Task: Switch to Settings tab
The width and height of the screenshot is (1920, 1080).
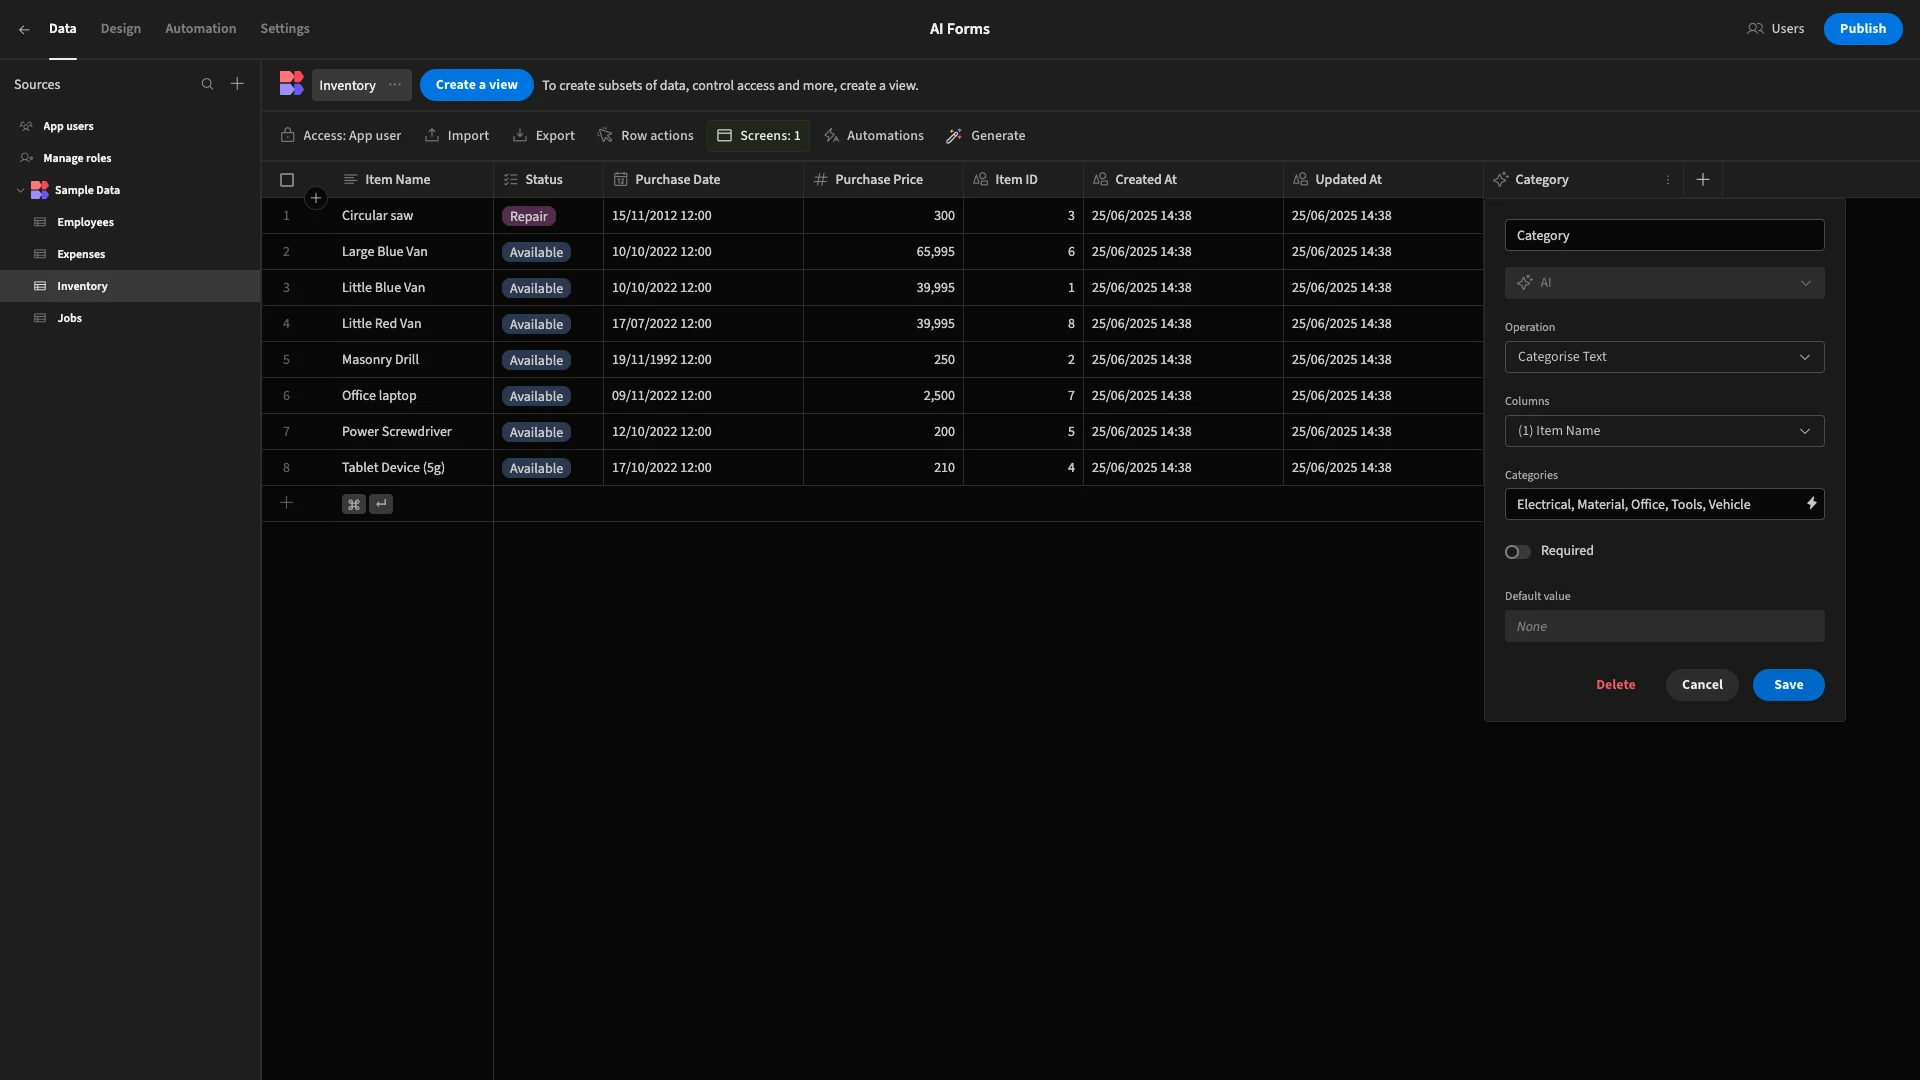Action: coord(285,29)
